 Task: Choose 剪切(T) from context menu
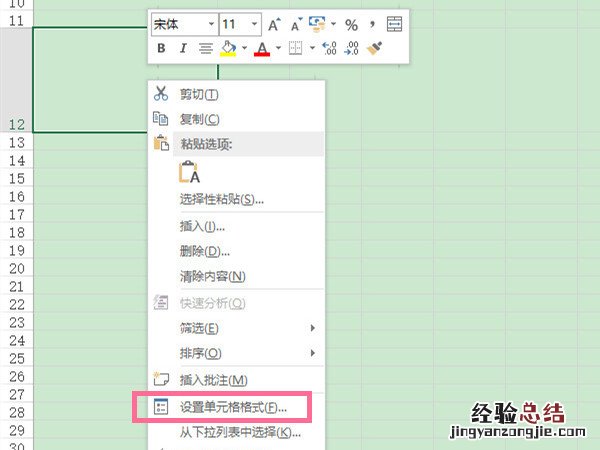click(x=236, y=94)
